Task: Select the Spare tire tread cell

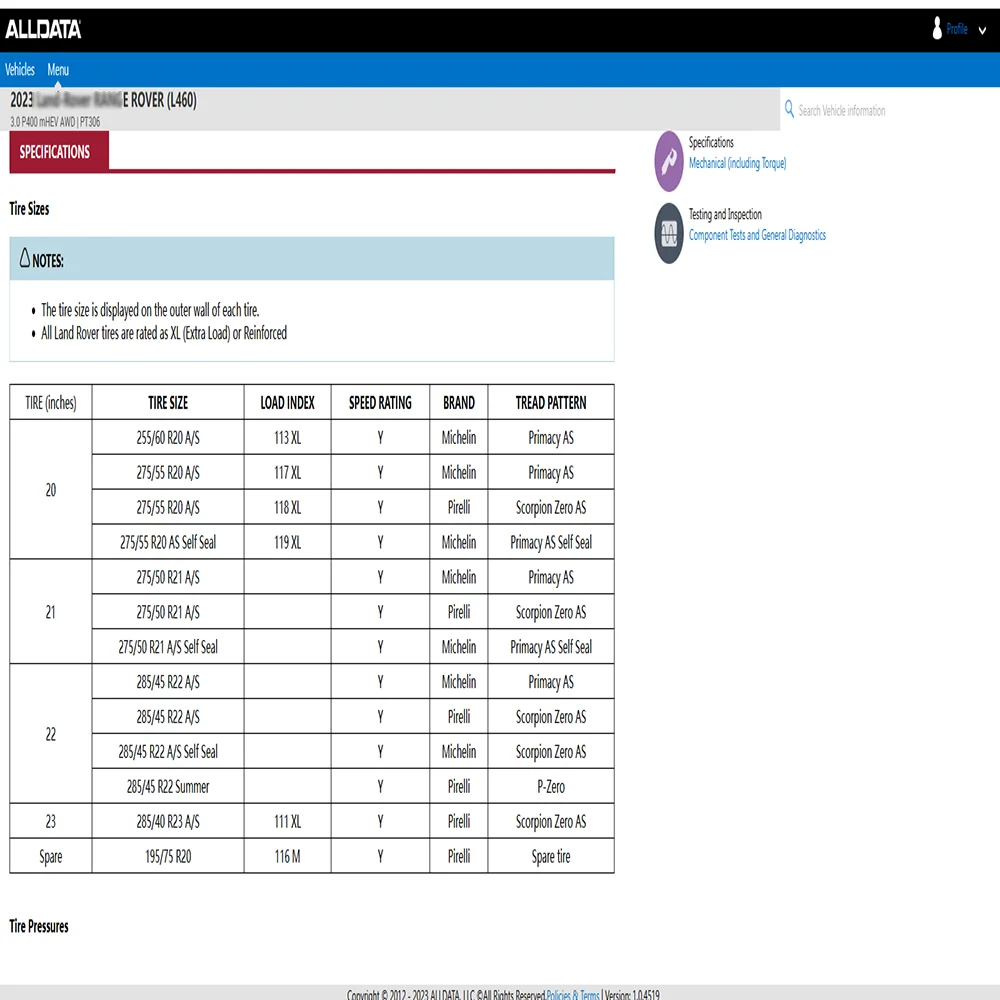Action: (551, 856)
